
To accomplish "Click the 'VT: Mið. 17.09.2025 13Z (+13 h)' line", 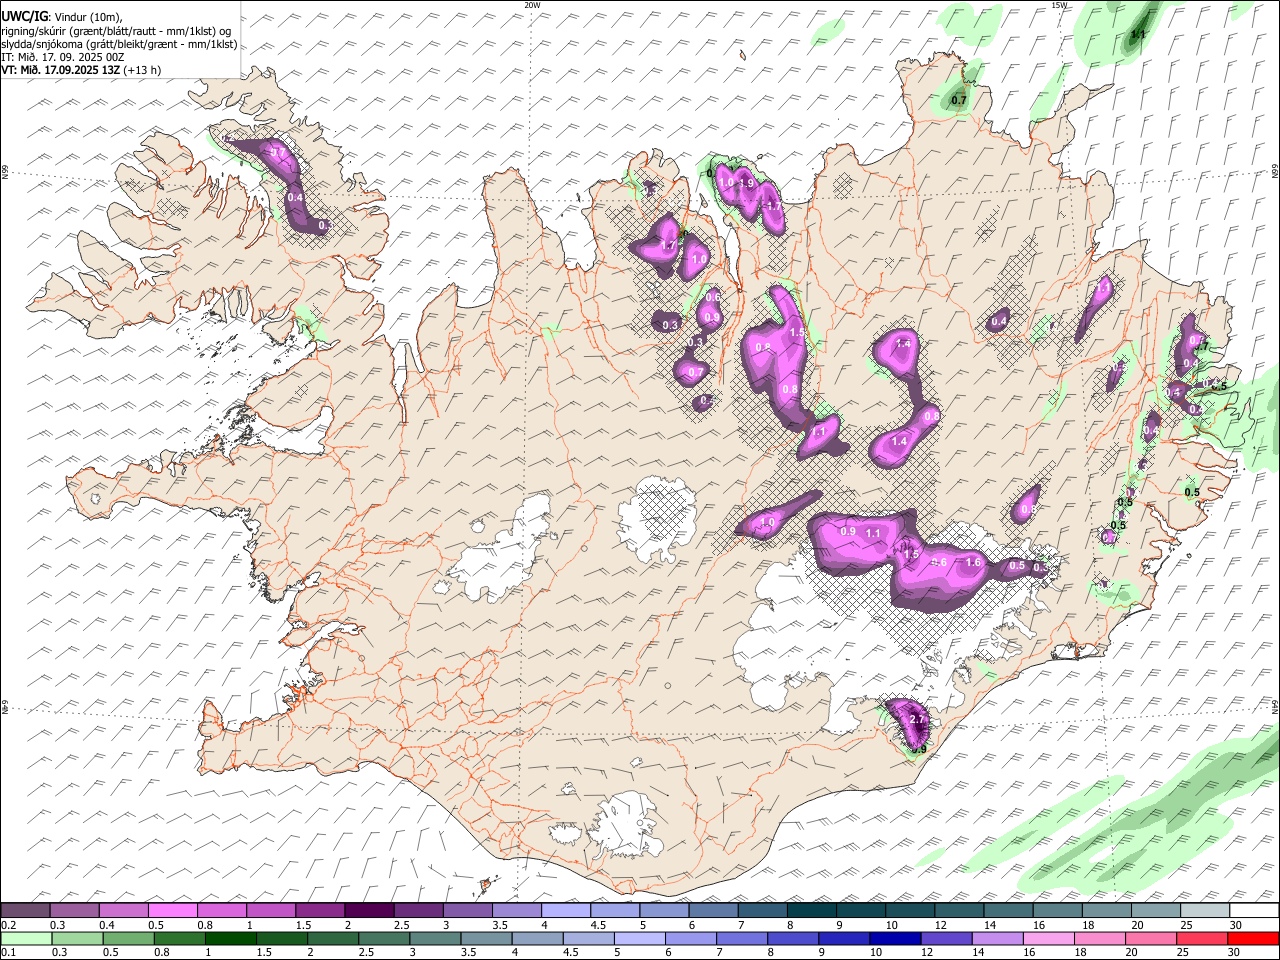I will point(81,70).
